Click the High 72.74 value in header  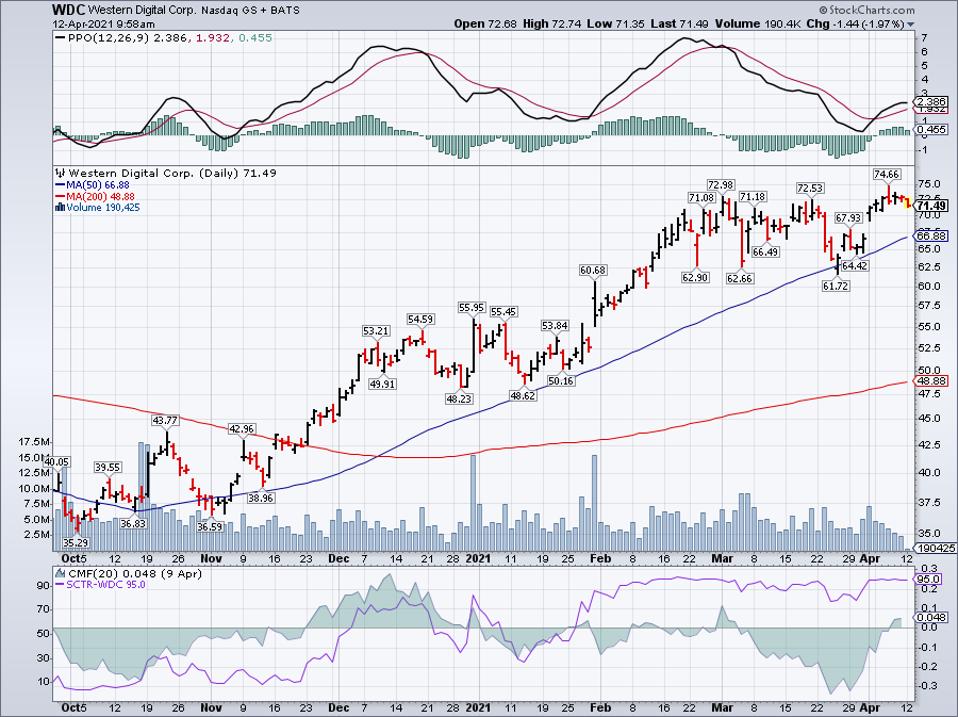click(x=552, y=24)
